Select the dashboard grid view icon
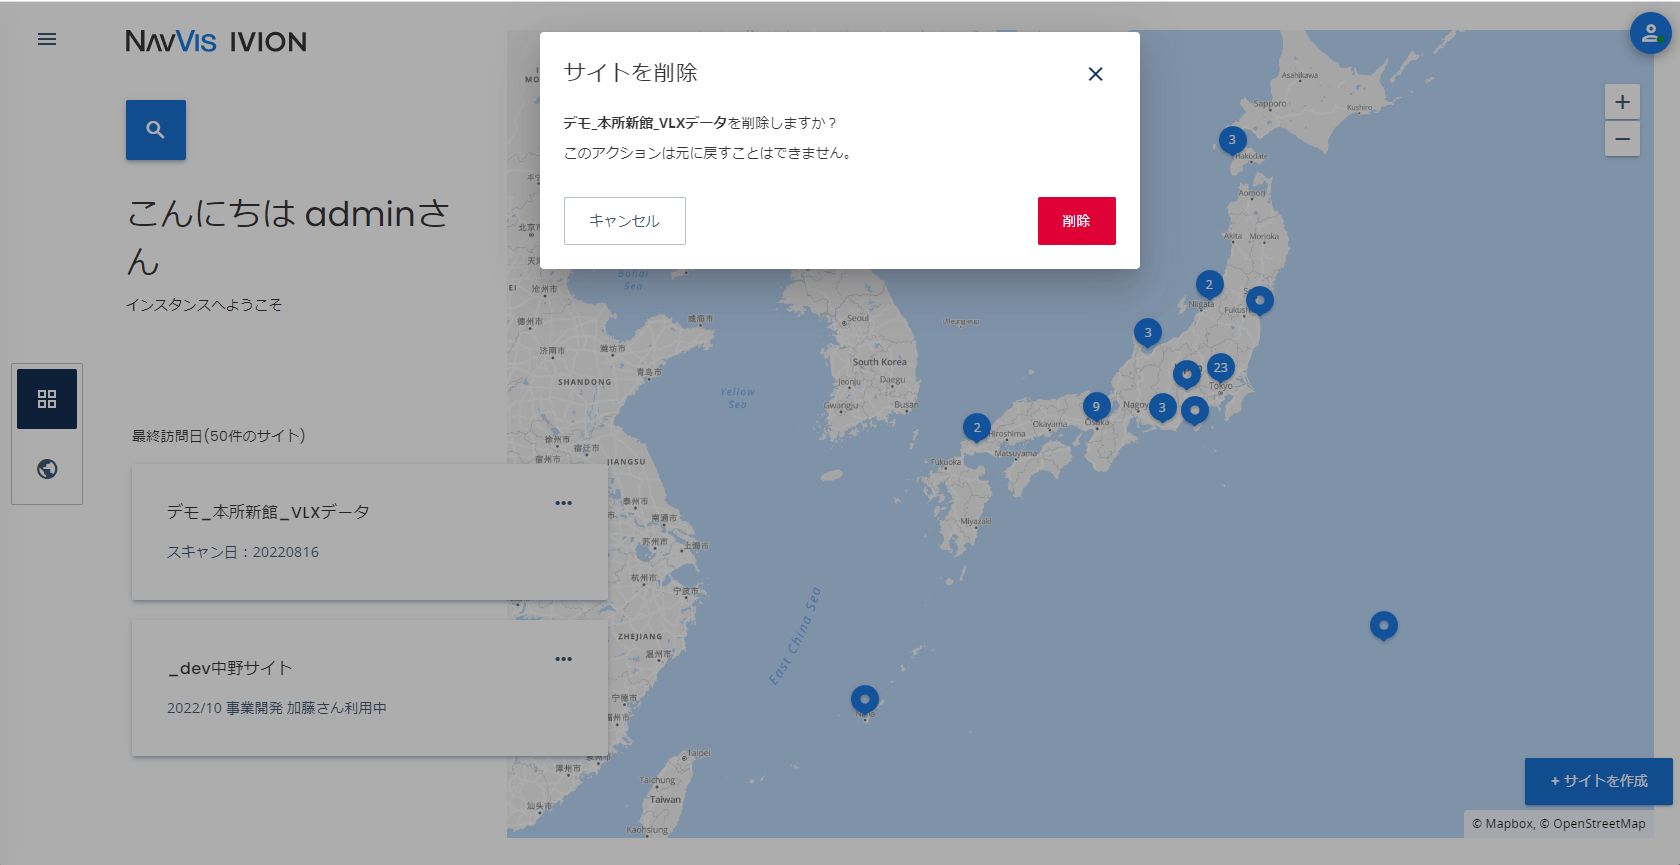 47,399
